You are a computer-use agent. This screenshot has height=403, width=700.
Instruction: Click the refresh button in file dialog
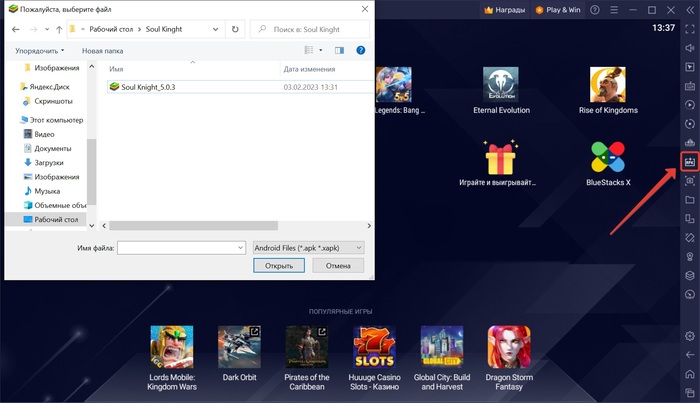click(235, 29)
